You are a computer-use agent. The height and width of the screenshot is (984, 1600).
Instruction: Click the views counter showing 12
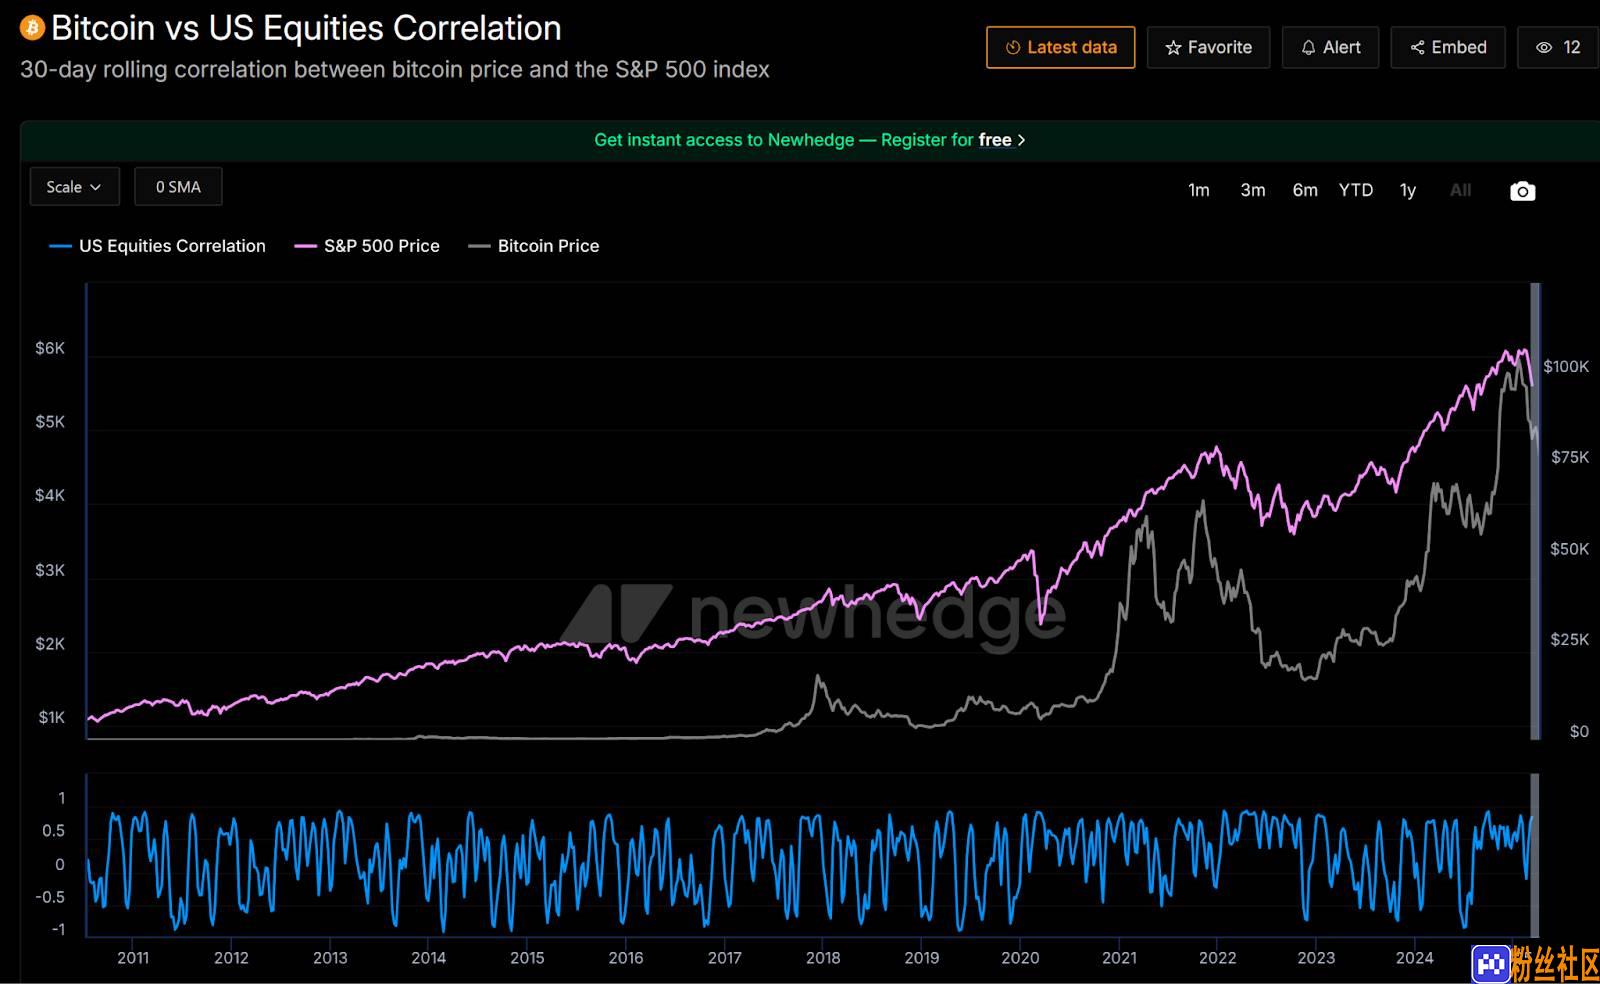point(1558,47)
